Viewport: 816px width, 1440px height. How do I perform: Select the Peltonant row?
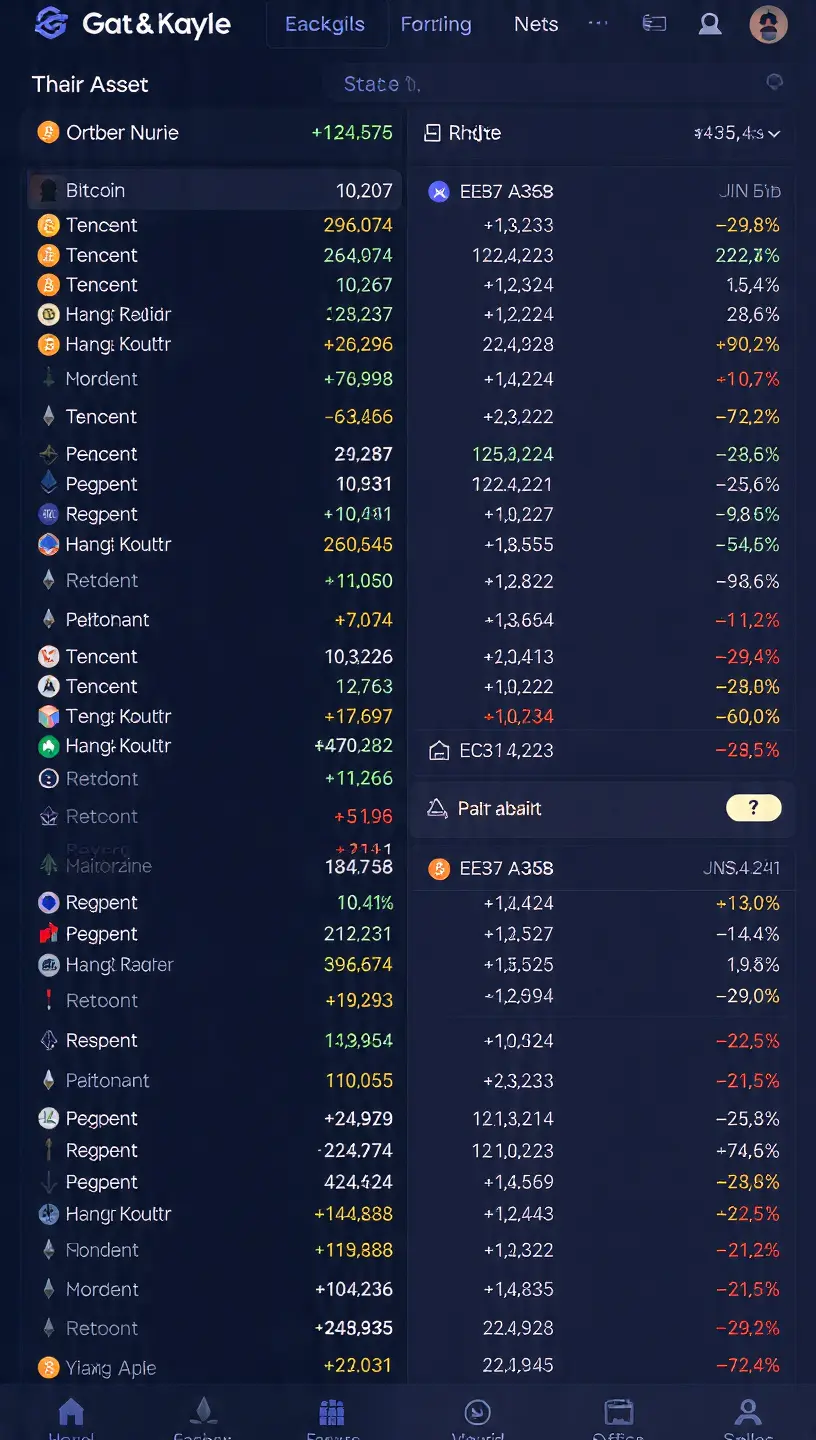point(214,620)
